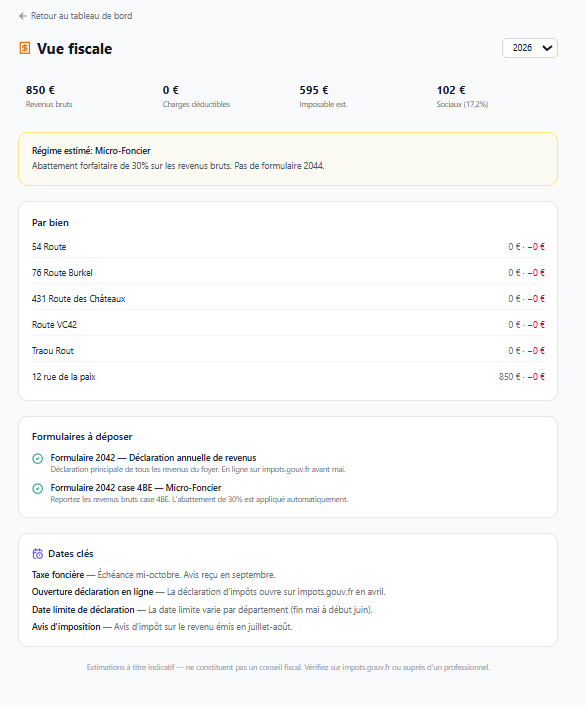Screen dimensions: 586x705
Task: Click the amount on the Route VC42 row
Action: coord(526,325)
